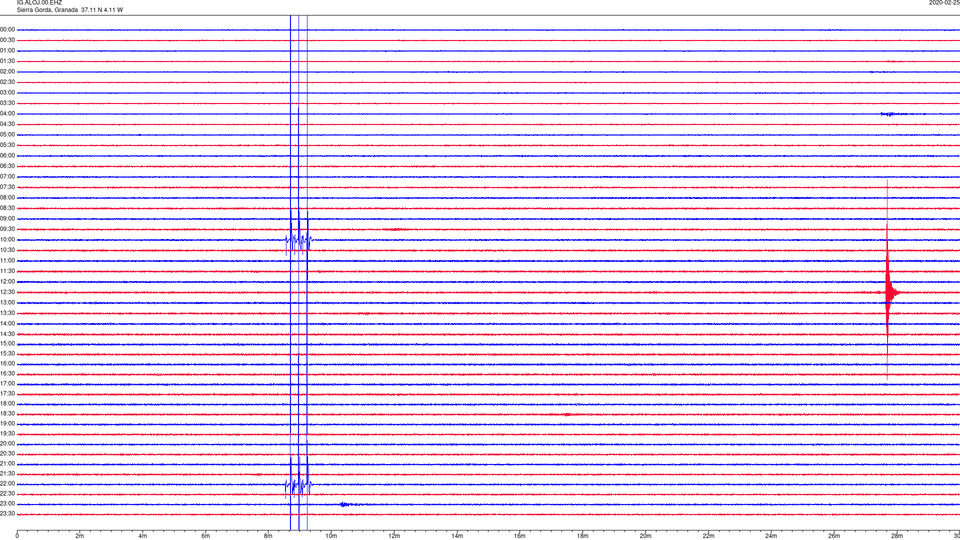Viewport: 960px width, 540px height.
Task: Select the 18:30 trace time label
Action: point(7,414)
